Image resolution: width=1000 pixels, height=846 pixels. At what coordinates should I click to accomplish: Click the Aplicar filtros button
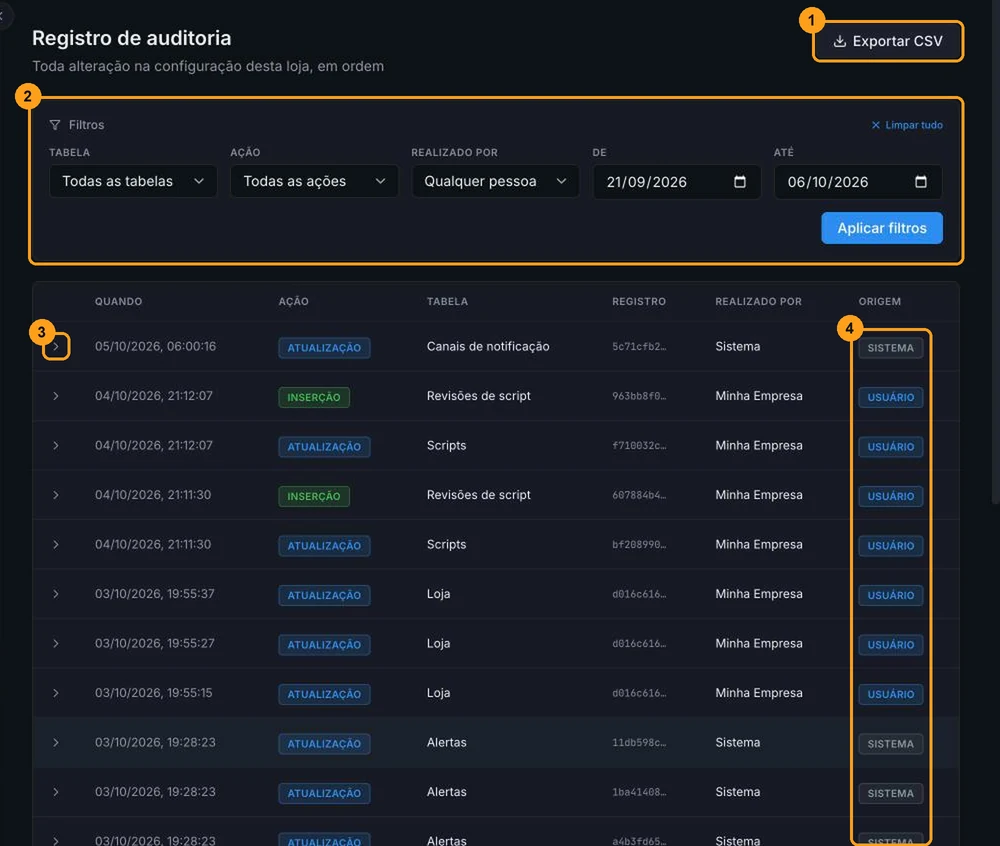click(881, 228)
